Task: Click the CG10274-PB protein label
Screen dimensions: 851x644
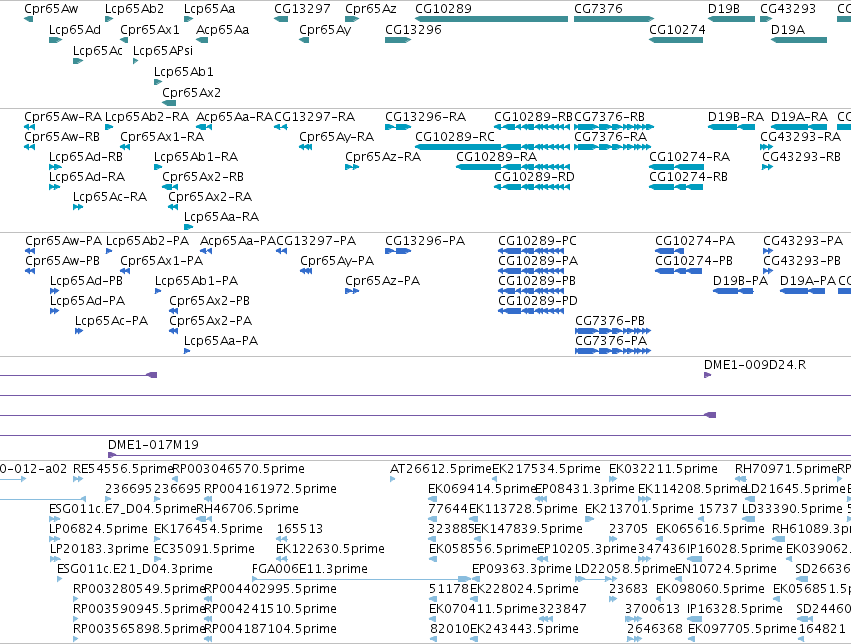Action: (x=694, y=261)
